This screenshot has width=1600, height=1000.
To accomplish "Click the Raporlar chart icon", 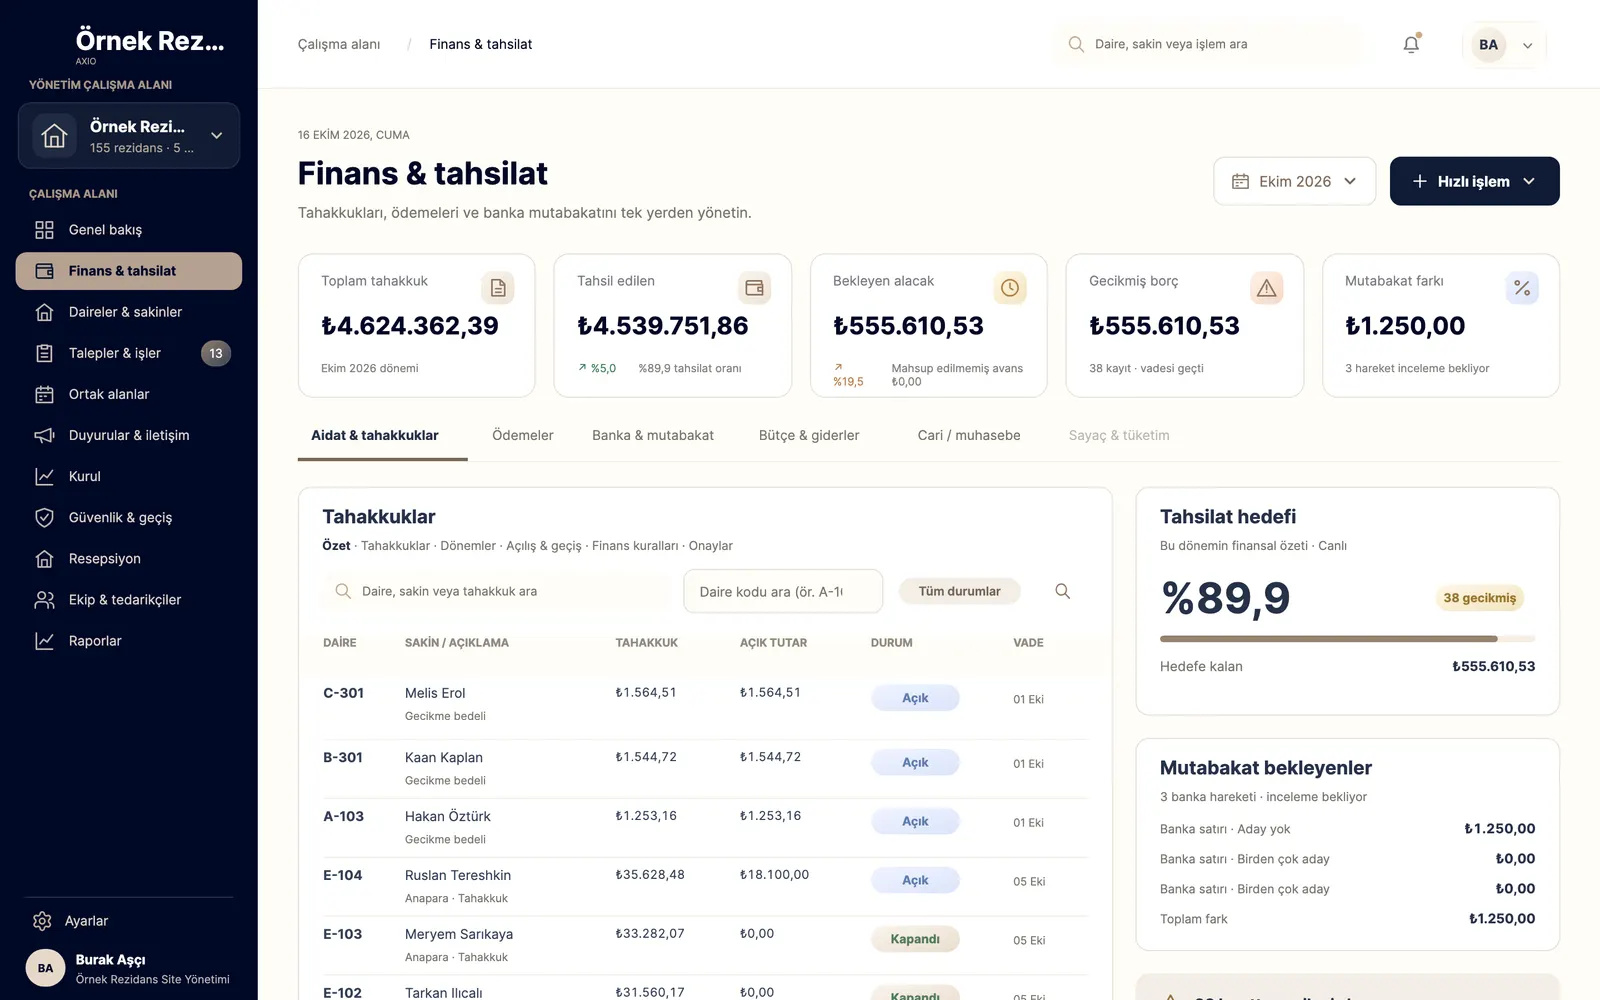I will point(44,641).
